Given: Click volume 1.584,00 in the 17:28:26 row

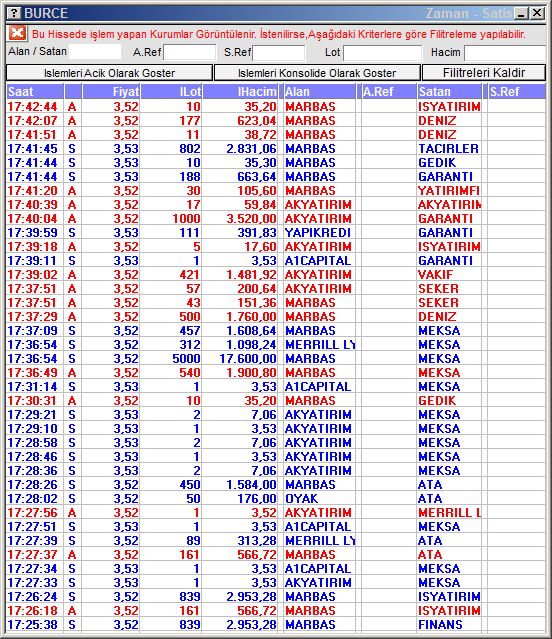Looking at the screenshot, I should [x=251, y=485].
